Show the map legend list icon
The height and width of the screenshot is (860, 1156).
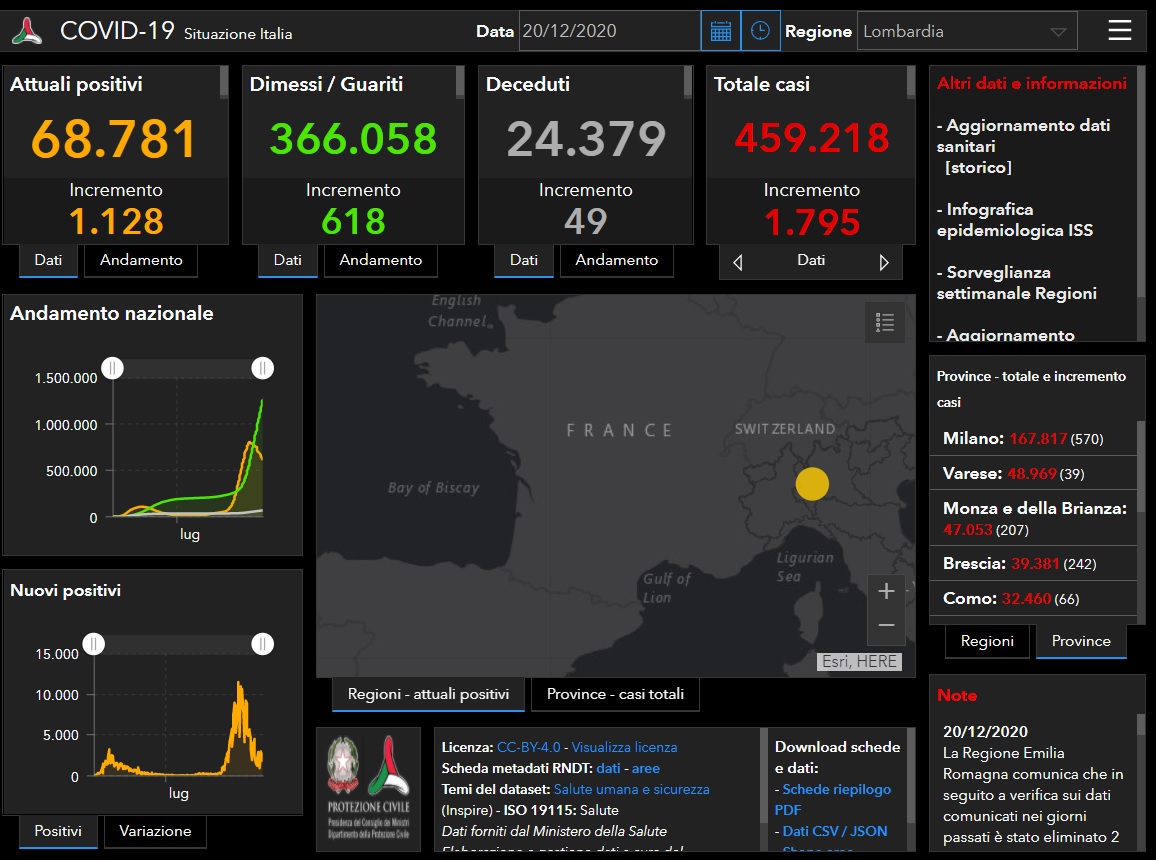click(x=884, y=322)
